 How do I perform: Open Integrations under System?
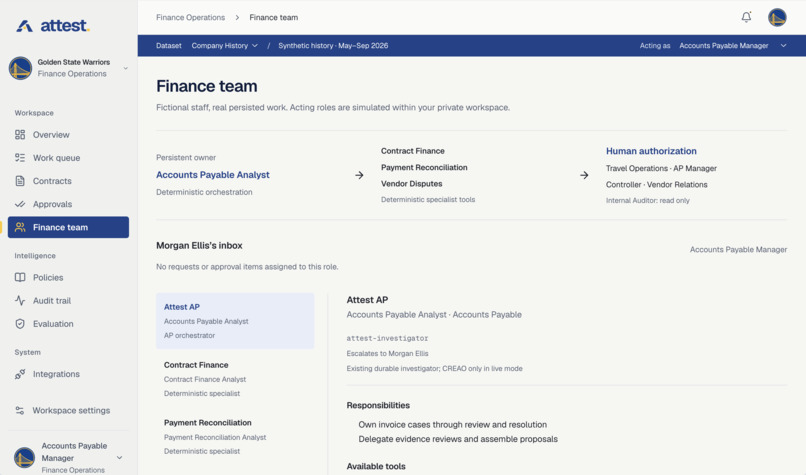click(68, 374)
